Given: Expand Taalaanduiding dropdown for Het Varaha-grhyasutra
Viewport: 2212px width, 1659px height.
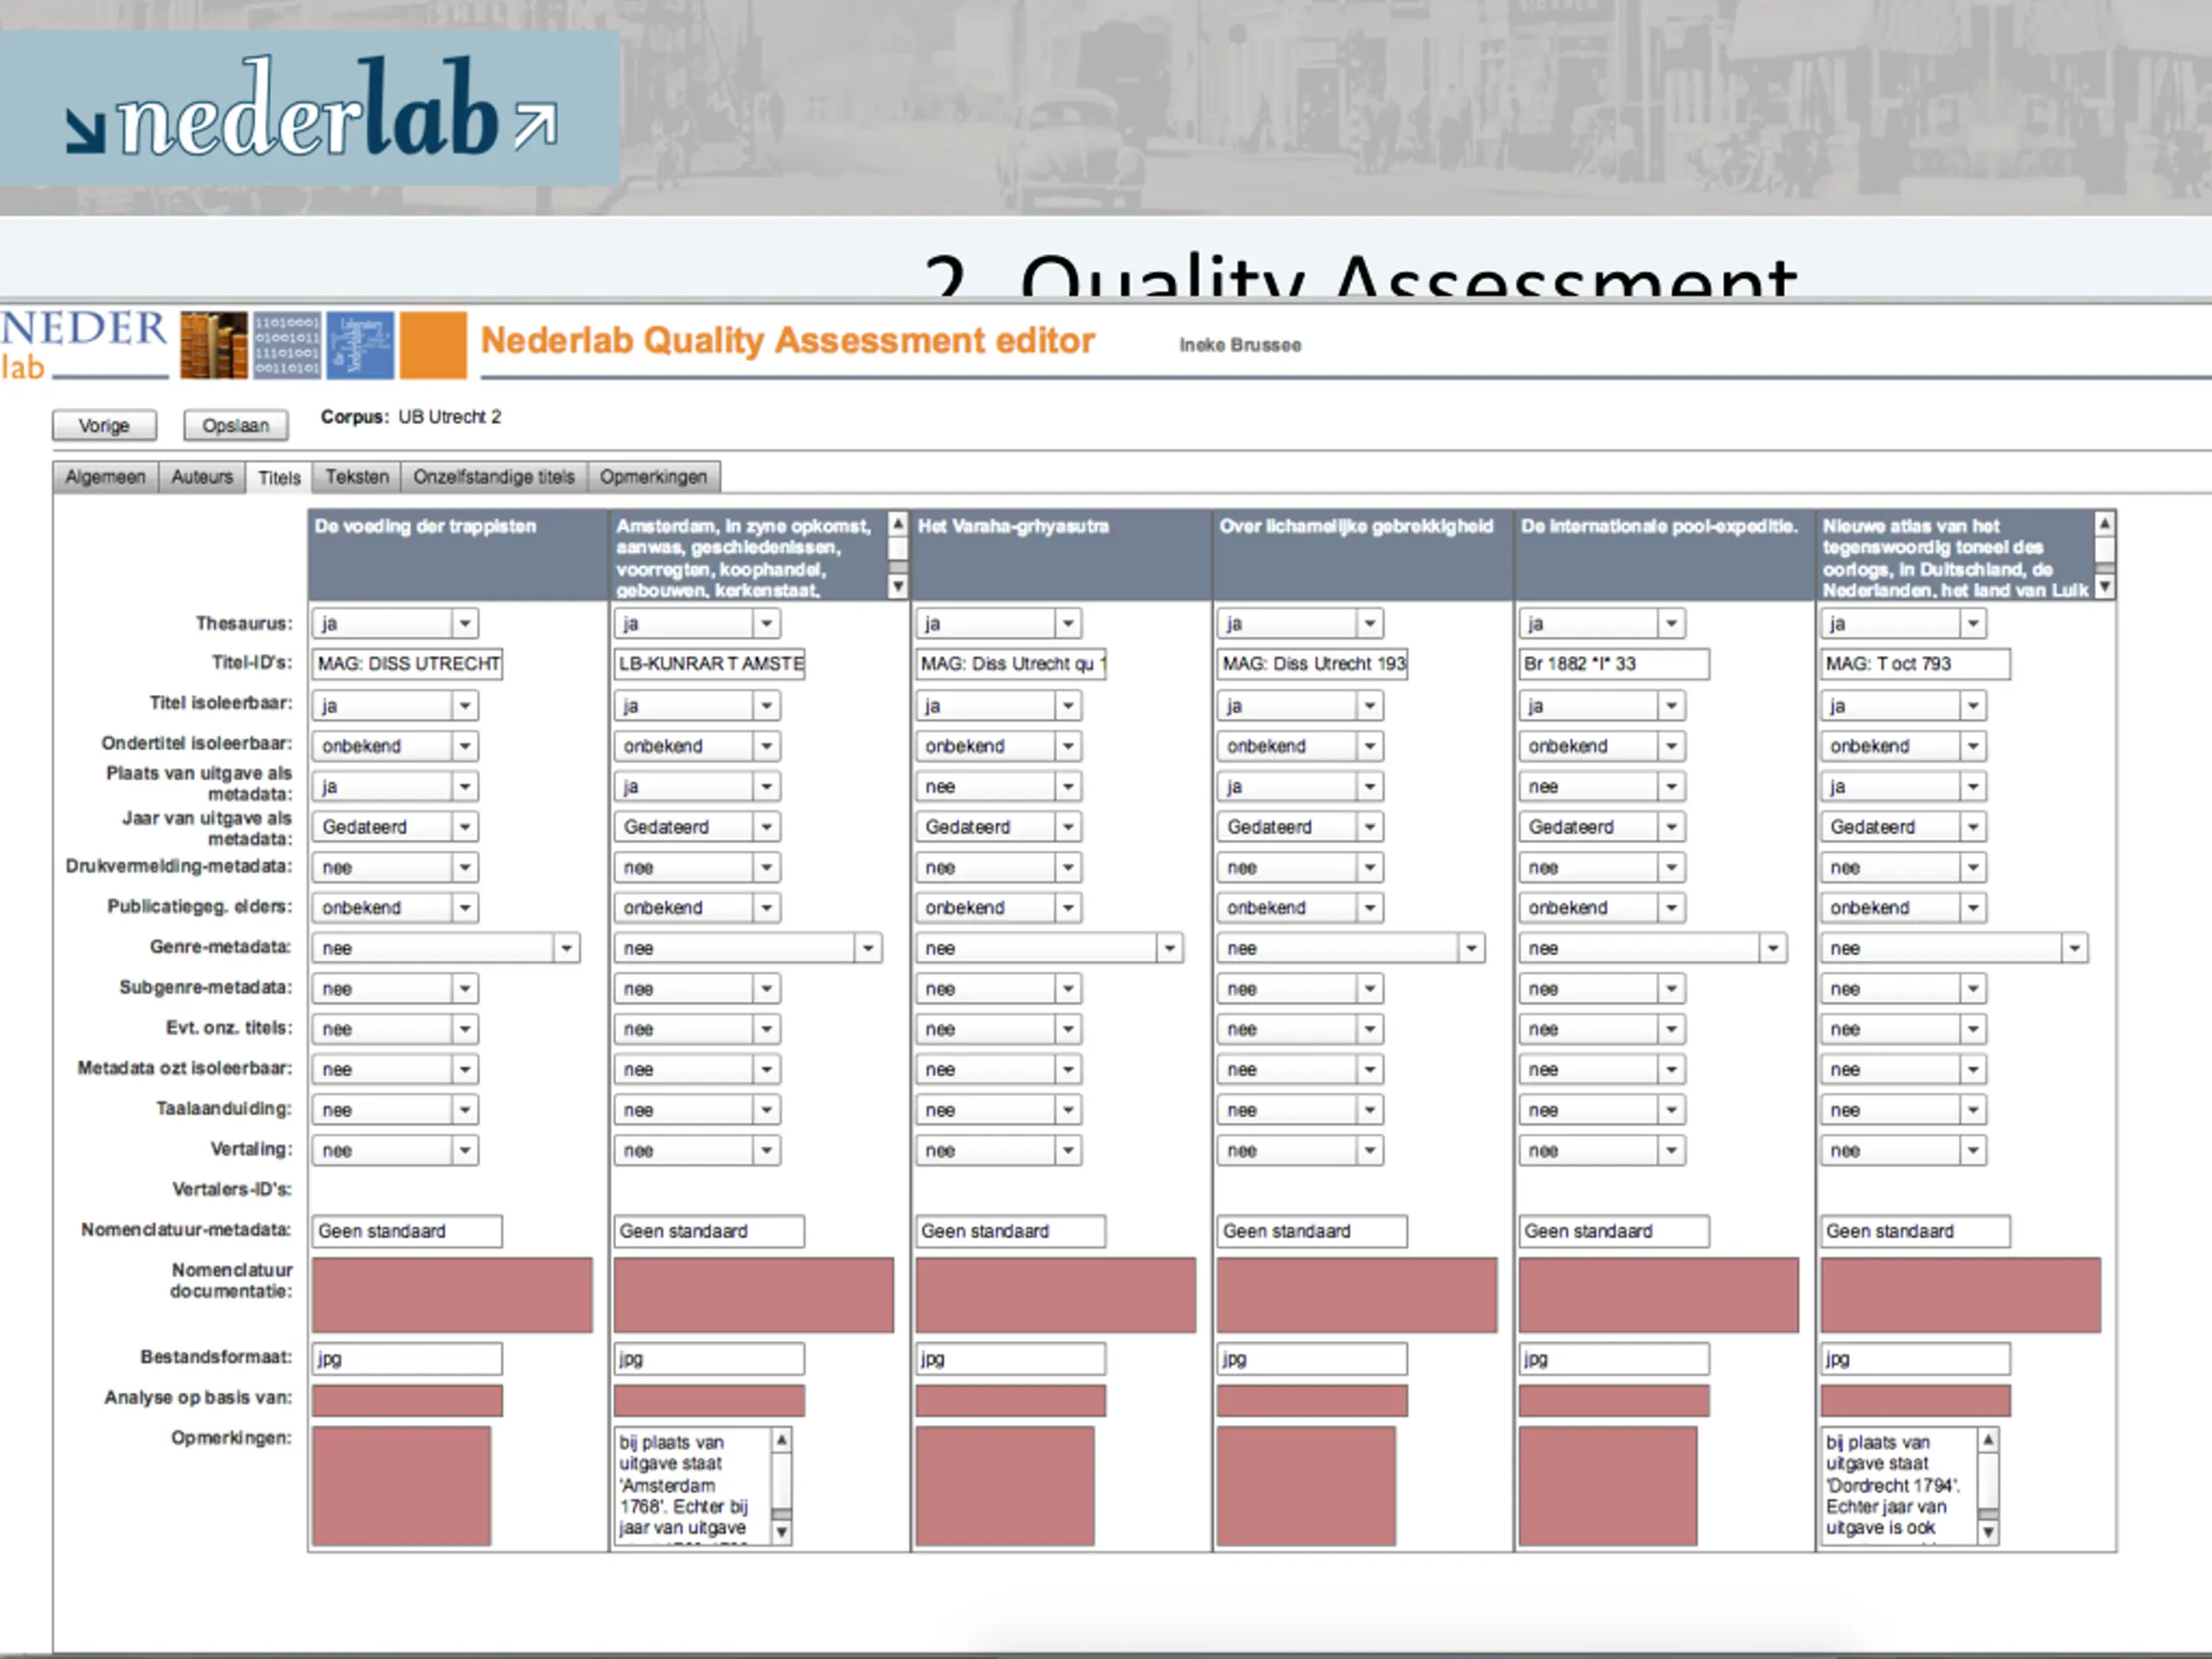Looking at the screenshot, I should 999,1110.
